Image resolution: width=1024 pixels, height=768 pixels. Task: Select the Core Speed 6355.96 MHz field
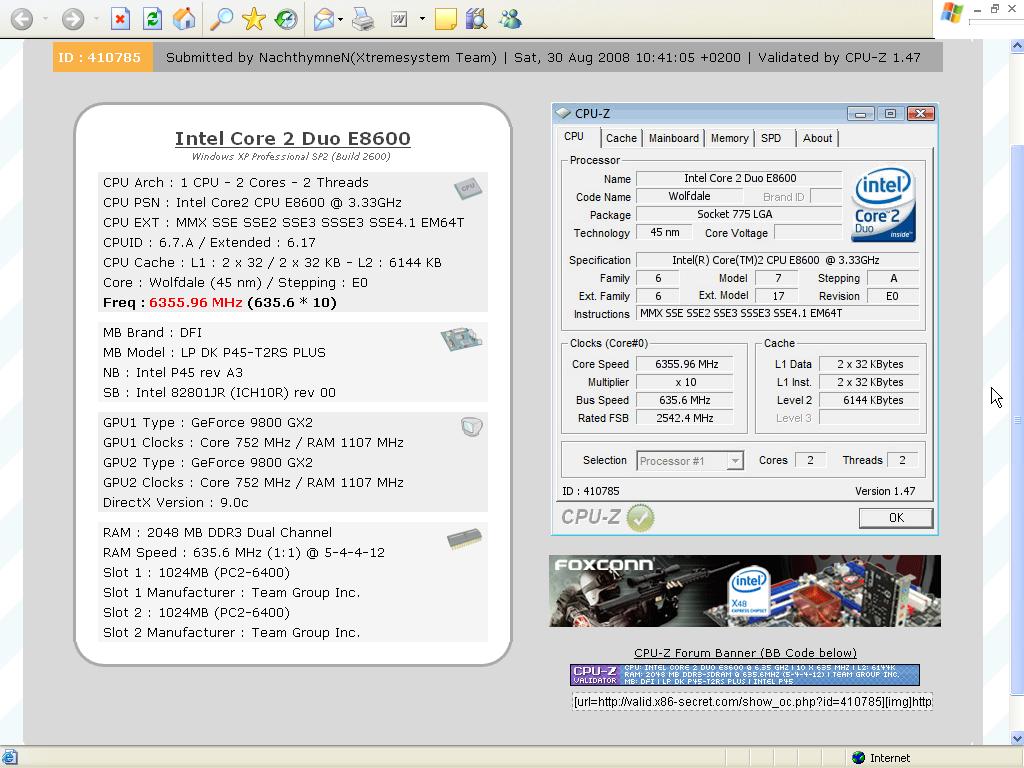(686, 364)
